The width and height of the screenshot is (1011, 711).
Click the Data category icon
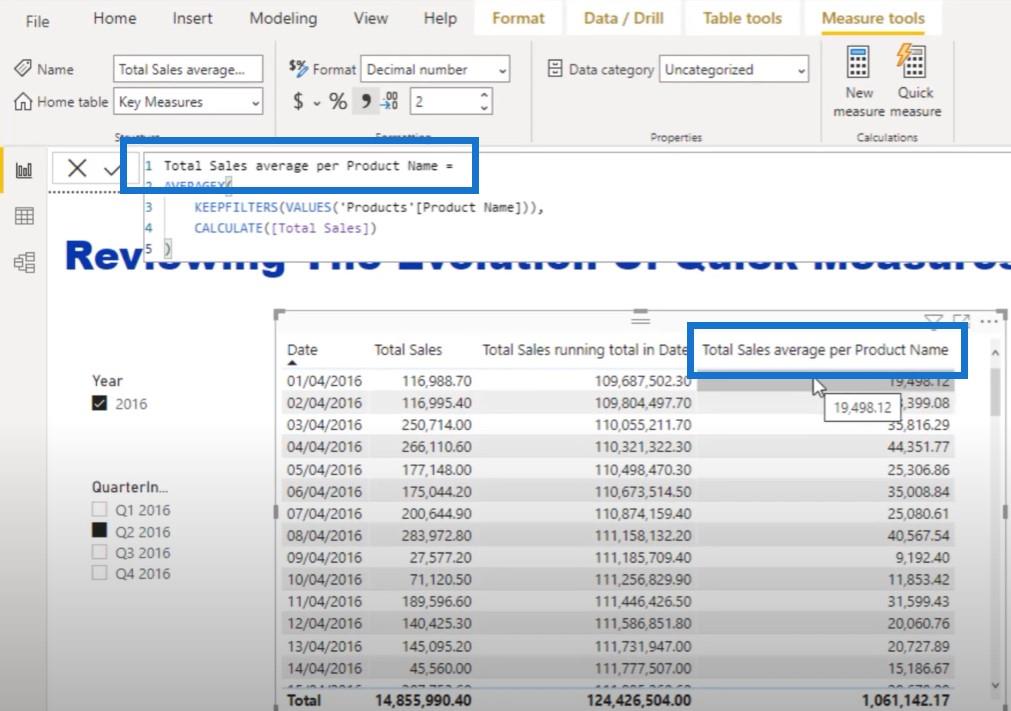point(555,68)
